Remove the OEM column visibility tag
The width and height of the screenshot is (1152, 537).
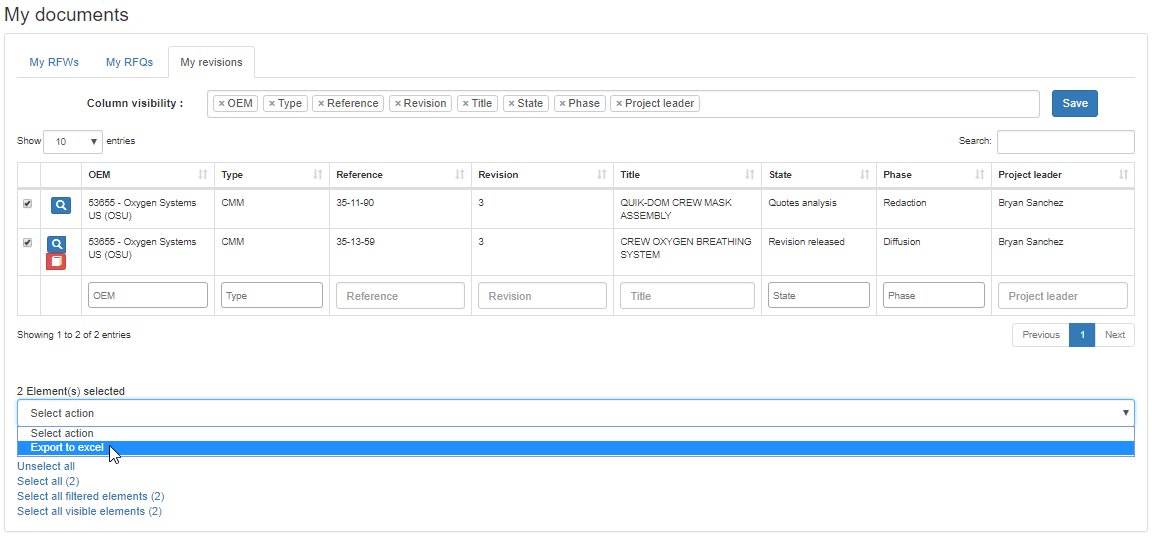221,104
